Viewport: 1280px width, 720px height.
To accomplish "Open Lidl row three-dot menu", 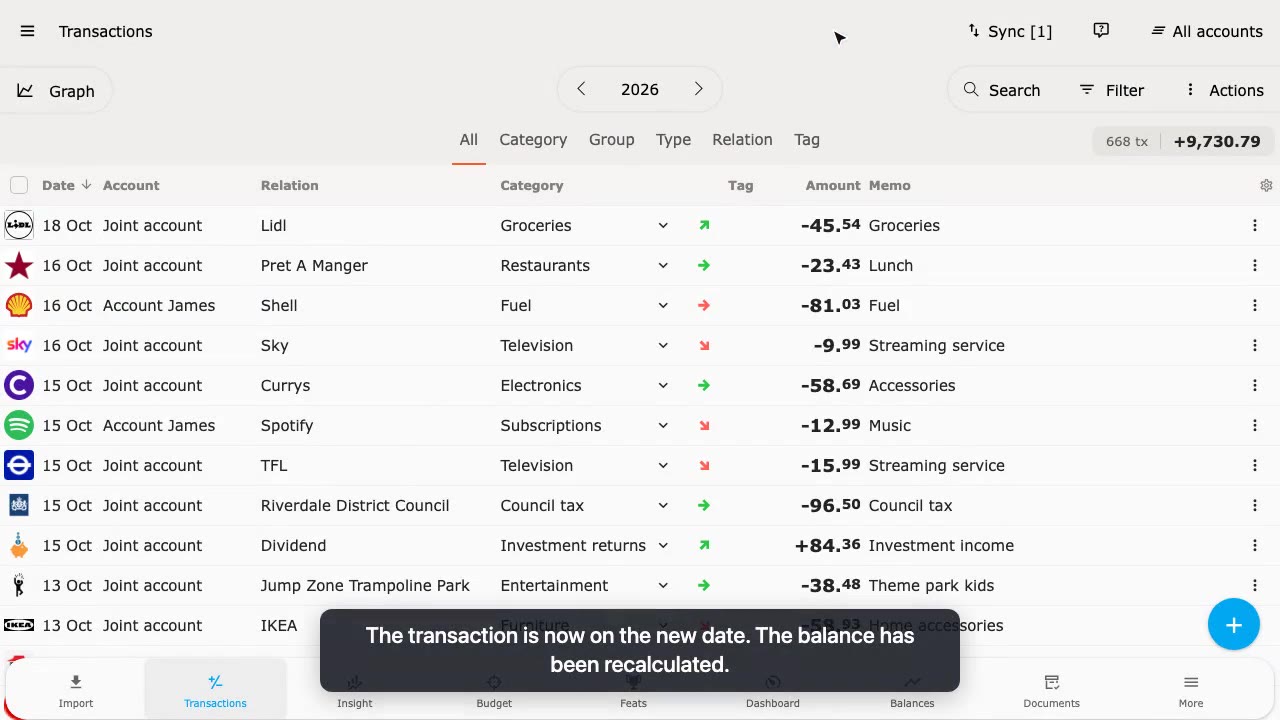I will click(x=1255, y=225).
